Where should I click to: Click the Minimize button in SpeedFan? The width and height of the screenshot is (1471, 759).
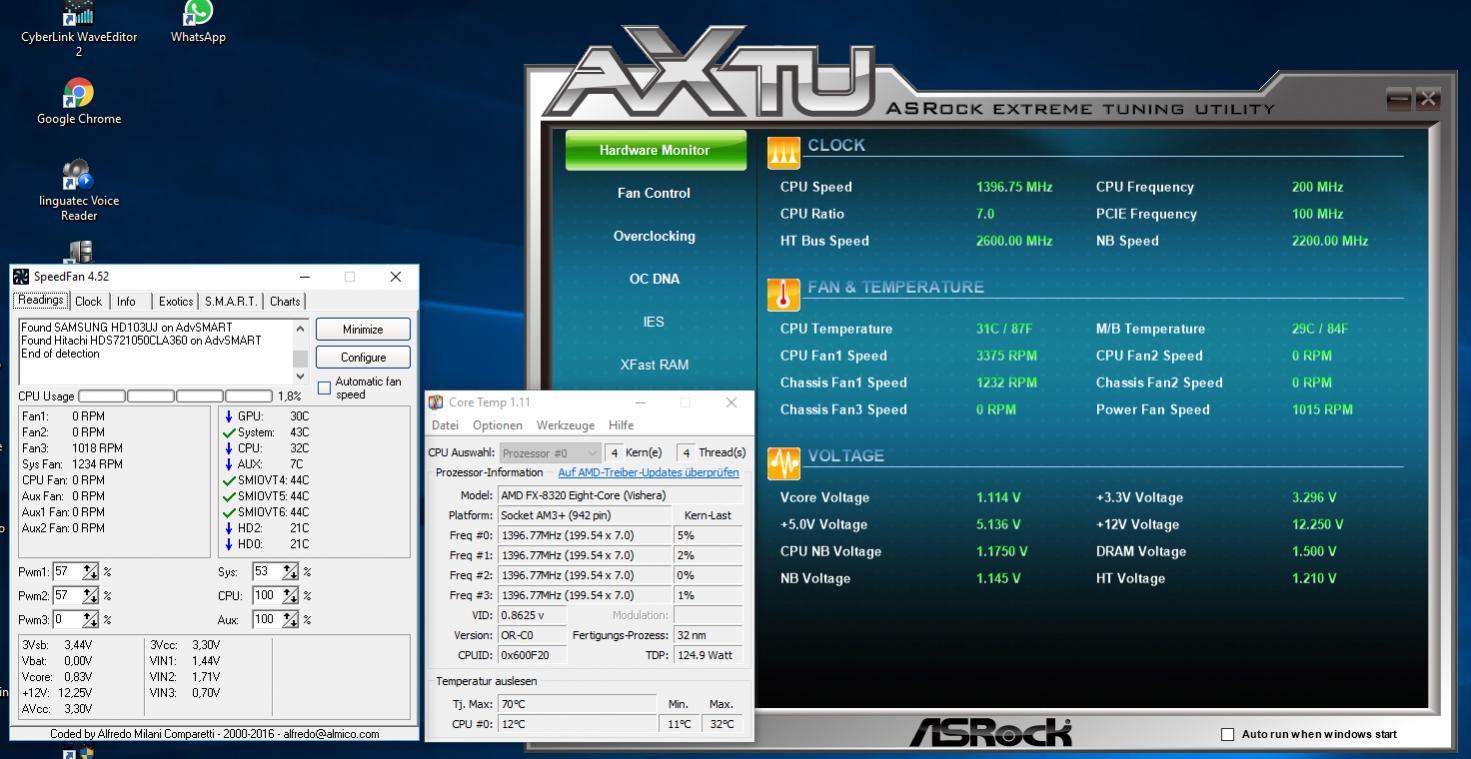click(x=363, y=329)
